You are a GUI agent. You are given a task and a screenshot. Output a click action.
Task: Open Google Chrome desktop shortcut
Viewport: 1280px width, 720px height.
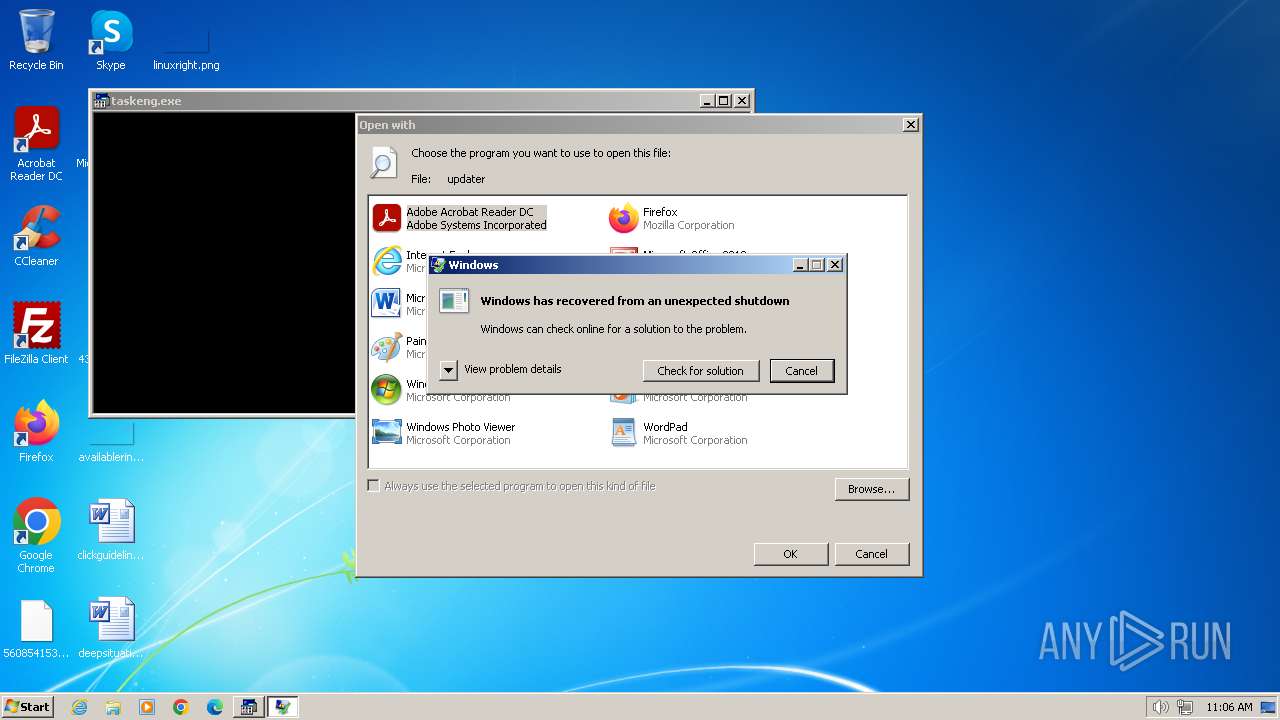(36, 536)
